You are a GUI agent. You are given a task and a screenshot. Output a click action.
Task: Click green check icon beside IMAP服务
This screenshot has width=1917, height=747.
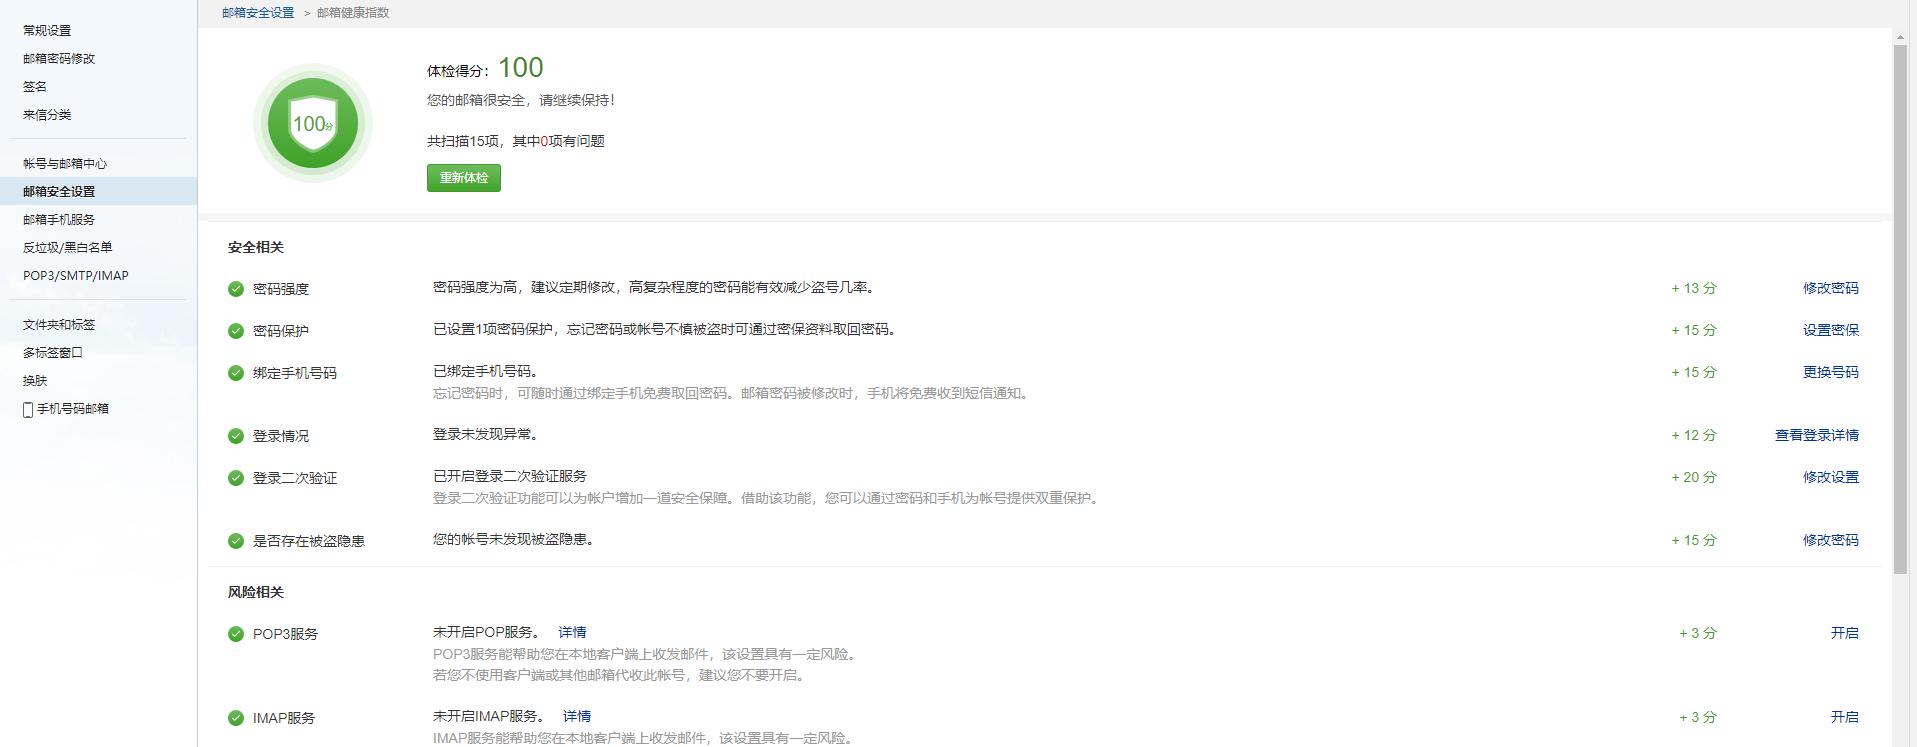[x=236, y=718]
